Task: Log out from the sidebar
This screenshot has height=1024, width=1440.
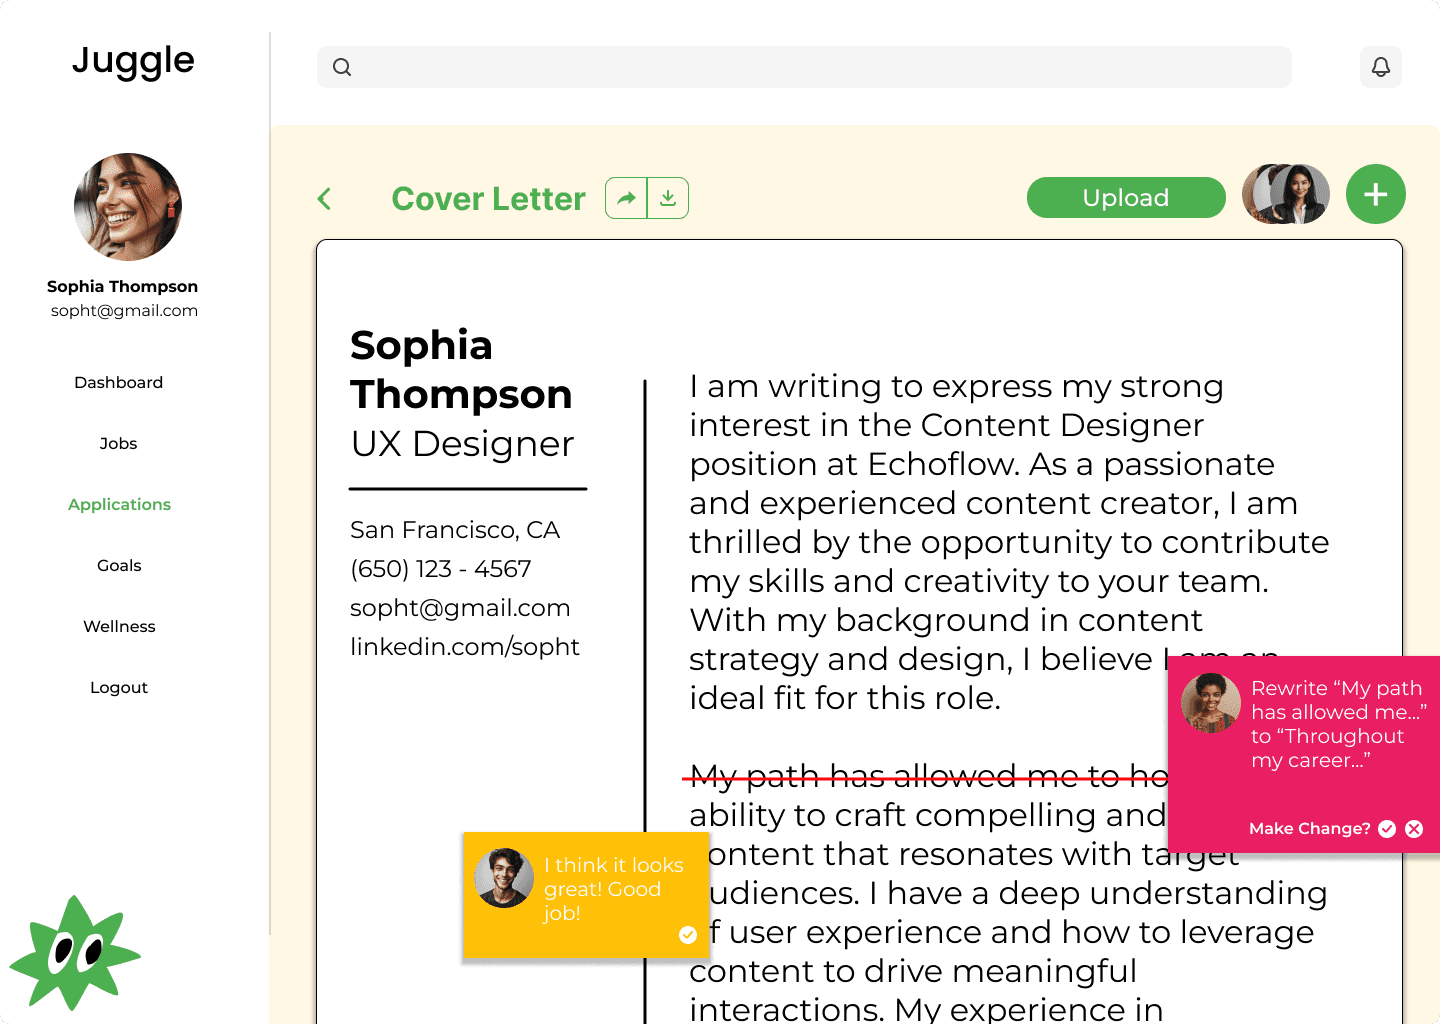Action: tap(119, 687)
